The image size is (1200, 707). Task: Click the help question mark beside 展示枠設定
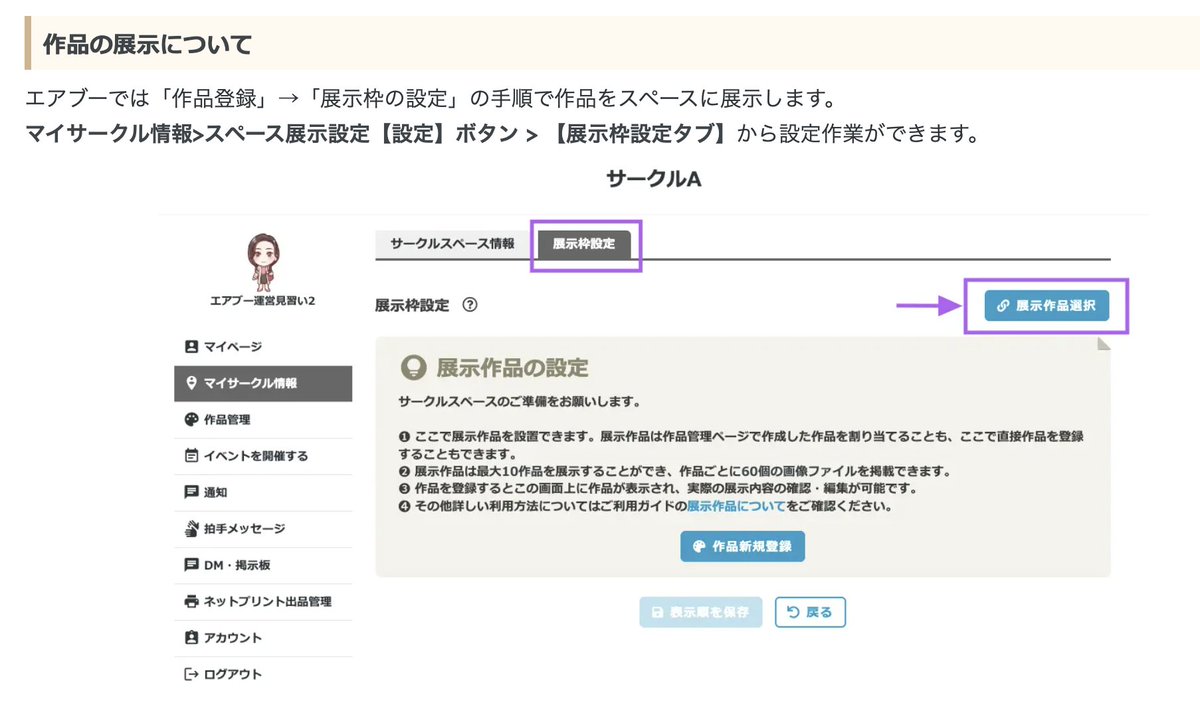[470, 306]
